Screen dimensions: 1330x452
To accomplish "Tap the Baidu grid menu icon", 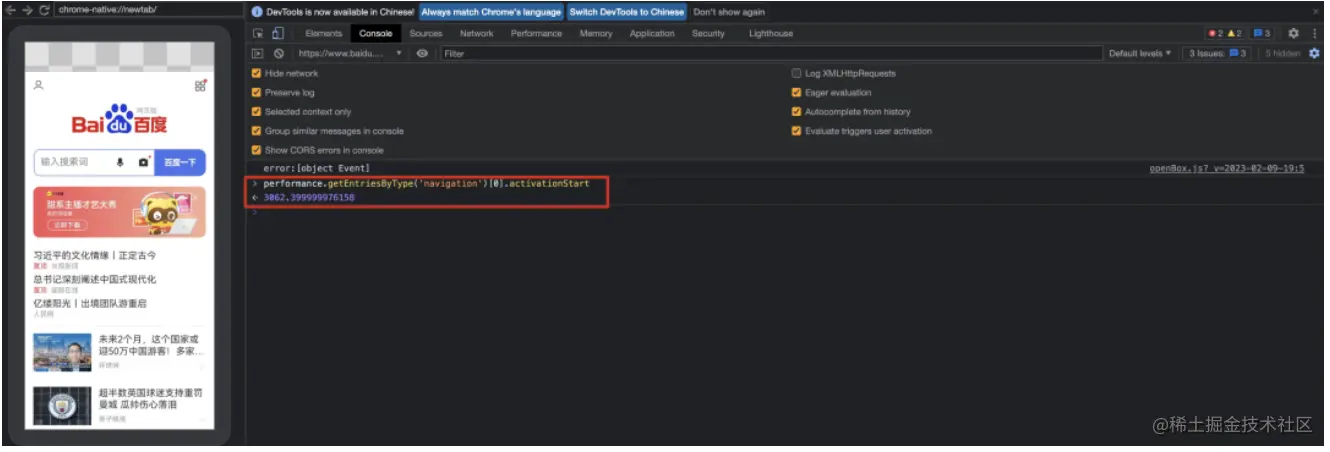I will [200, 85].
